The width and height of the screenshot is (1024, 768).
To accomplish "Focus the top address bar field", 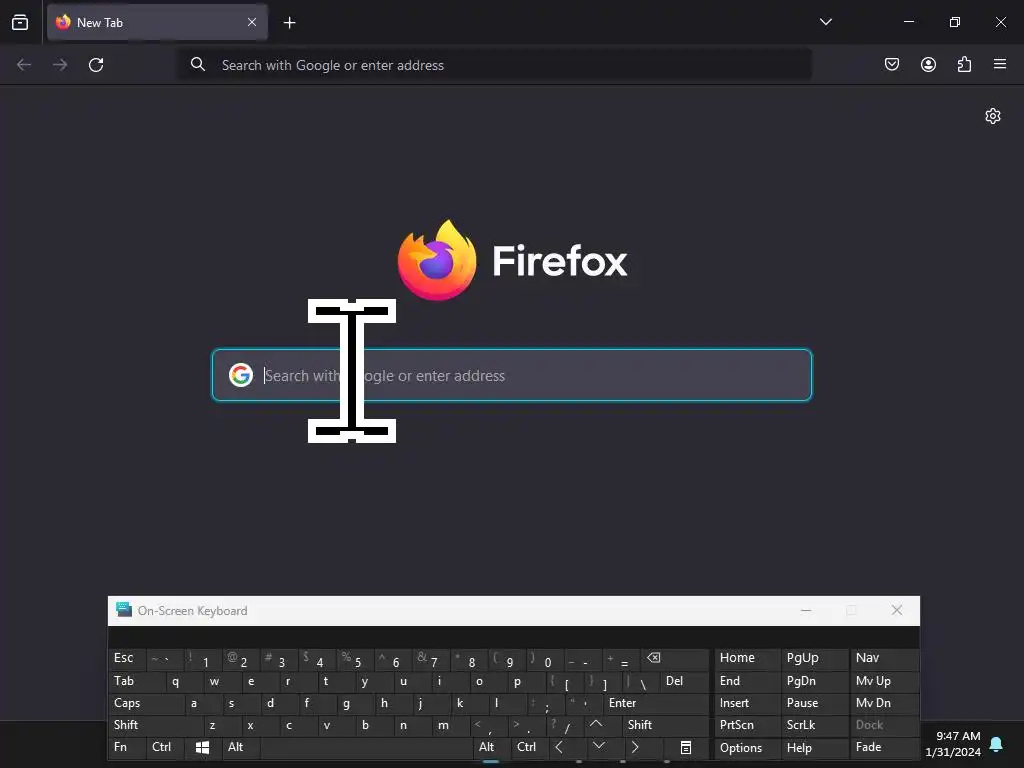I will (495, 65).
